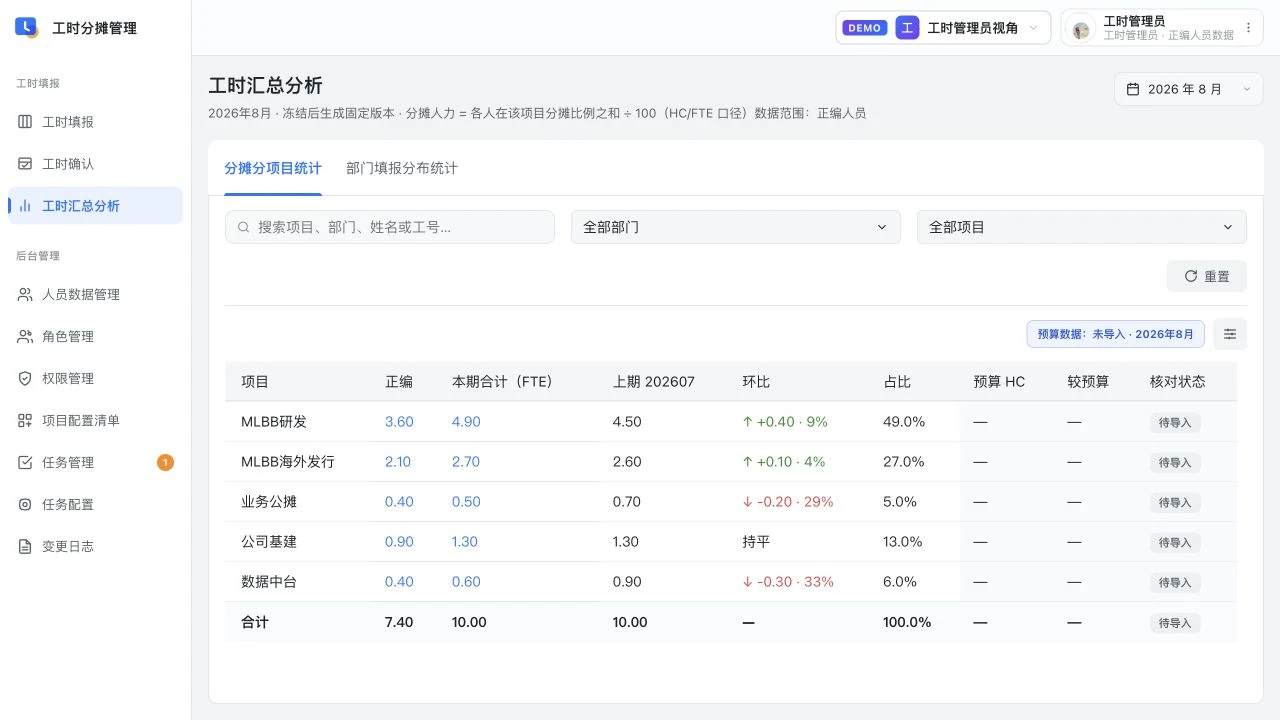Expand the 全部部门 dropdown

(736, 227)
